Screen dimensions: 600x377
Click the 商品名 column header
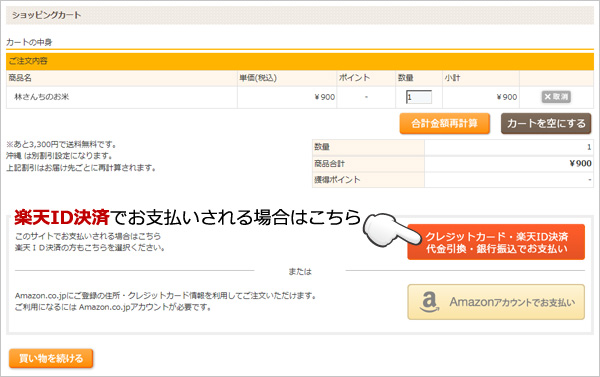coord(20,78)
